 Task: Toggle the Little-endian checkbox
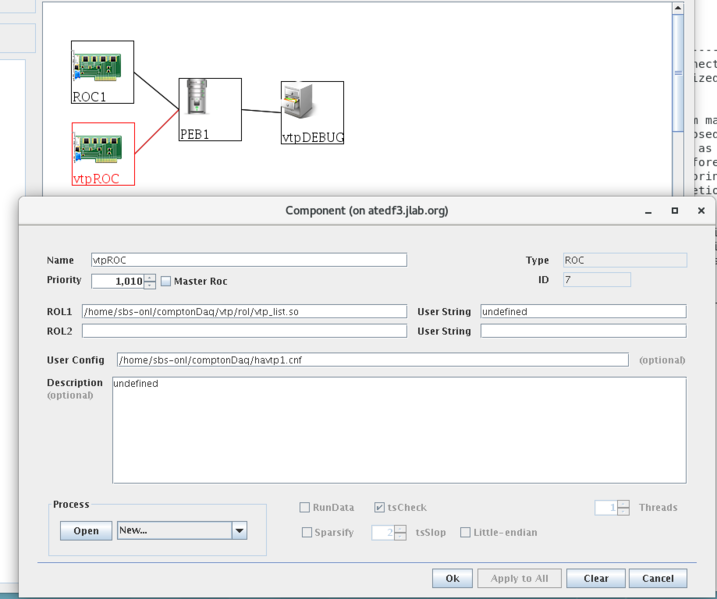[465, 532]
